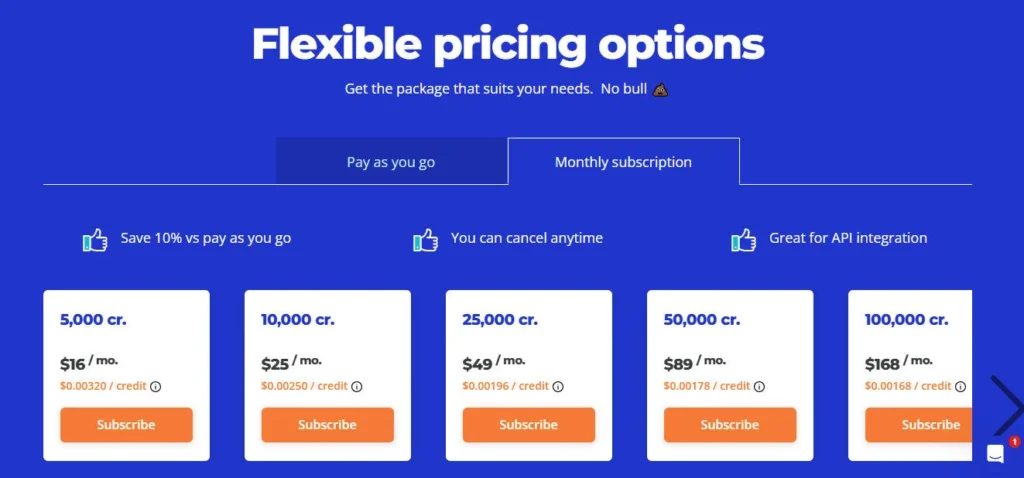Click the info icon beside $0.00250 / credit
1024x478 pixels.
[357, 387]
